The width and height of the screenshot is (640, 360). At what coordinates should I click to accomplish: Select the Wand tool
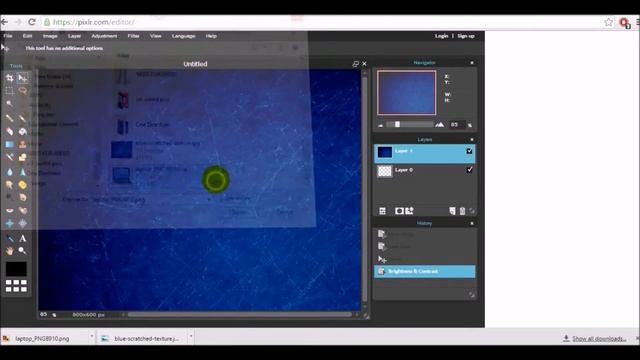(10, 104)
